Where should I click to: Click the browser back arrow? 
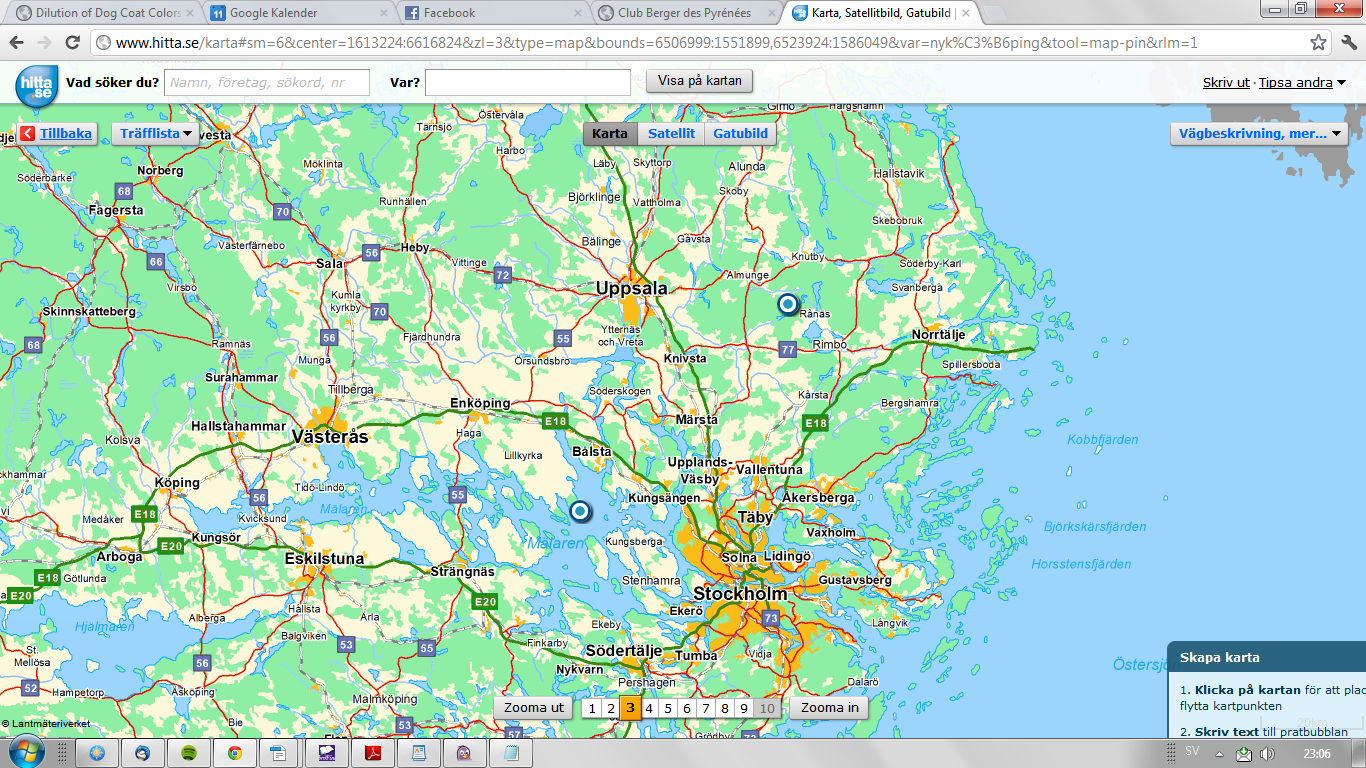(17, 43)
